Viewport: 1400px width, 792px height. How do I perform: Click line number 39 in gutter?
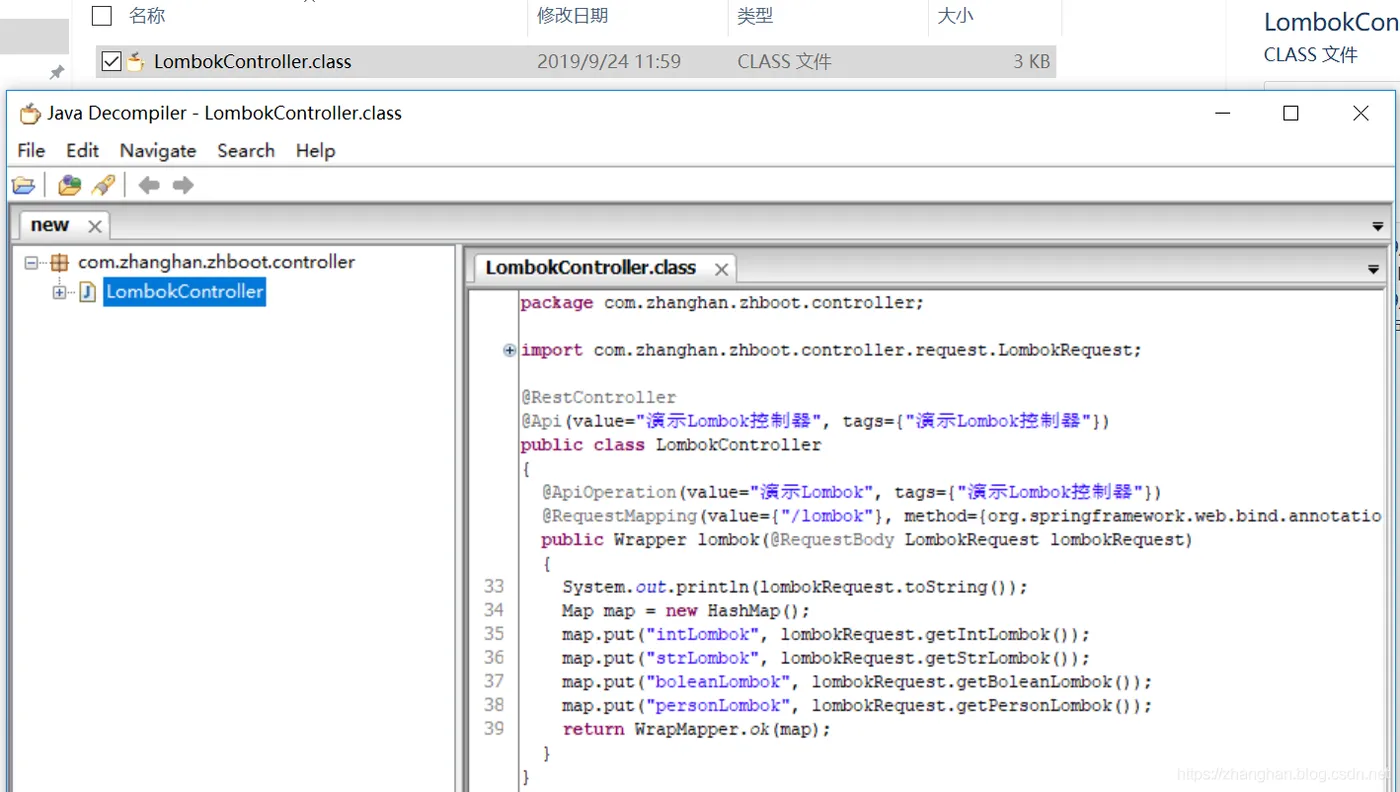pyautogui.click(x=493, y=729)
